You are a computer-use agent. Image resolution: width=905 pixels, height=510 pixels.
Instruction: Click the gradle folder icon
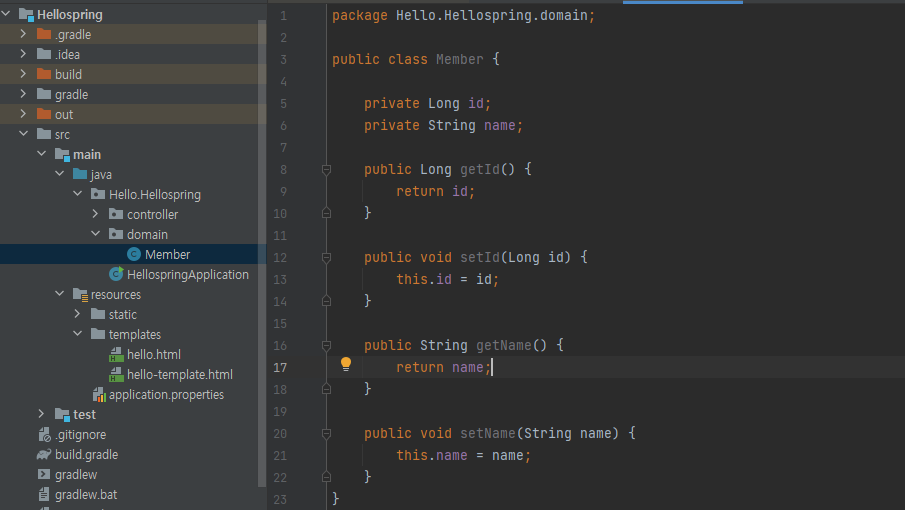click(44, 94)
